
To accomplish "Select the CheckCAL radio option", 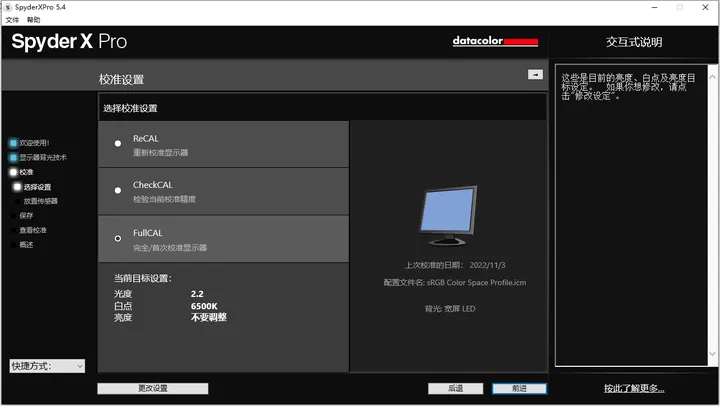I will point(118,190).
